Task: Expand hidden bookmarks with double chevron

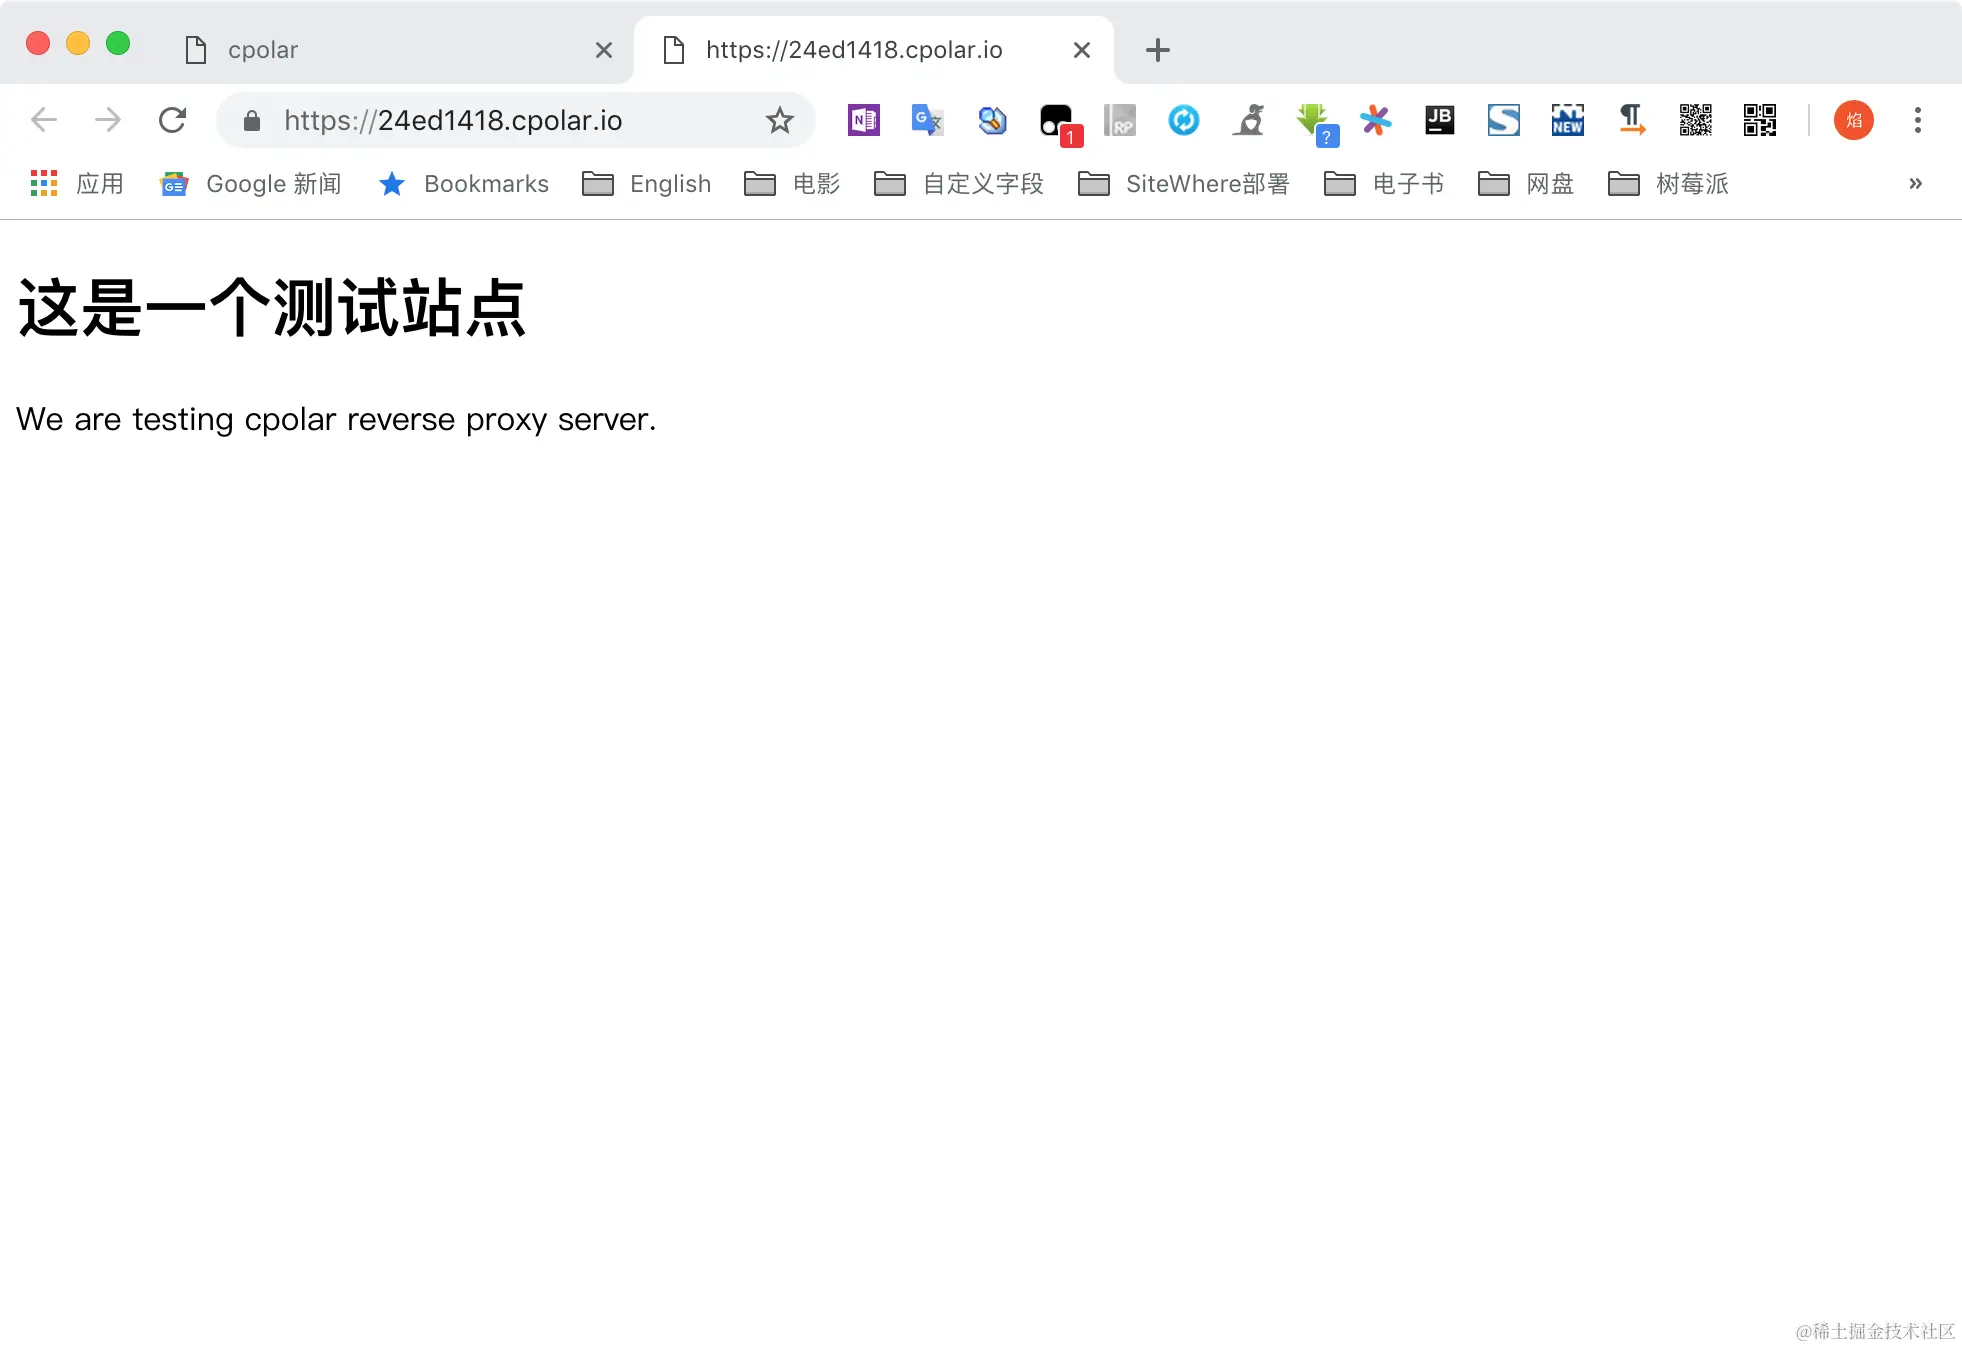Action: 1915,184
